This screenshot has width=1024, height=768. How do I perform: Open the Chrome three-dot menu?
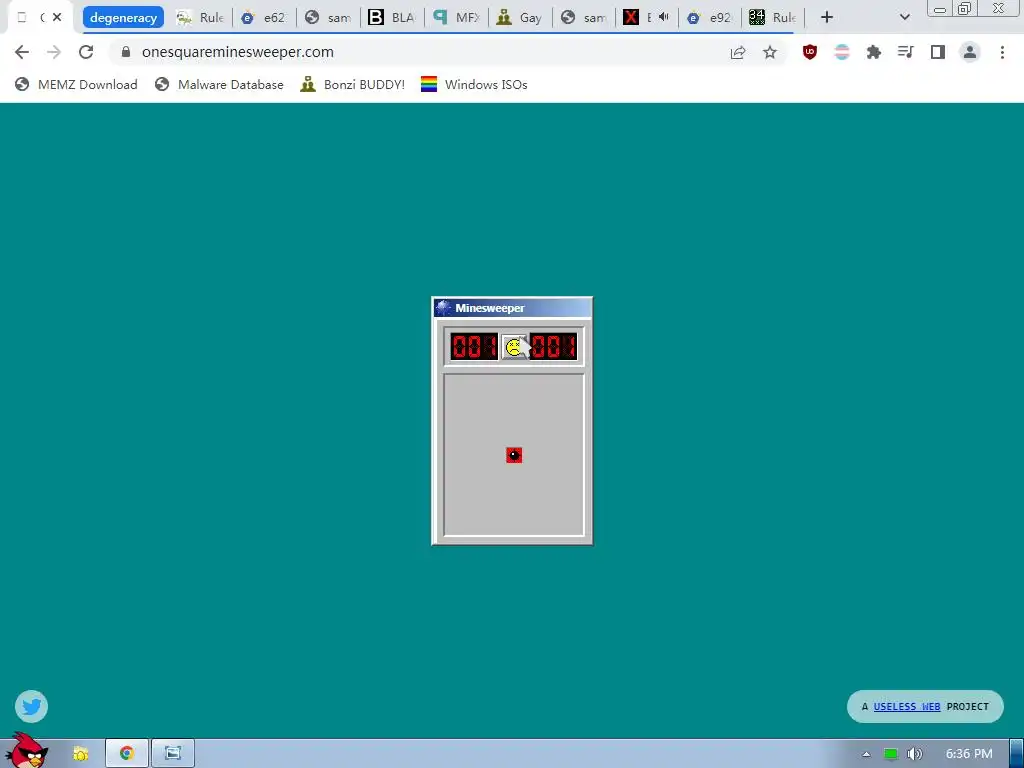1002,52
